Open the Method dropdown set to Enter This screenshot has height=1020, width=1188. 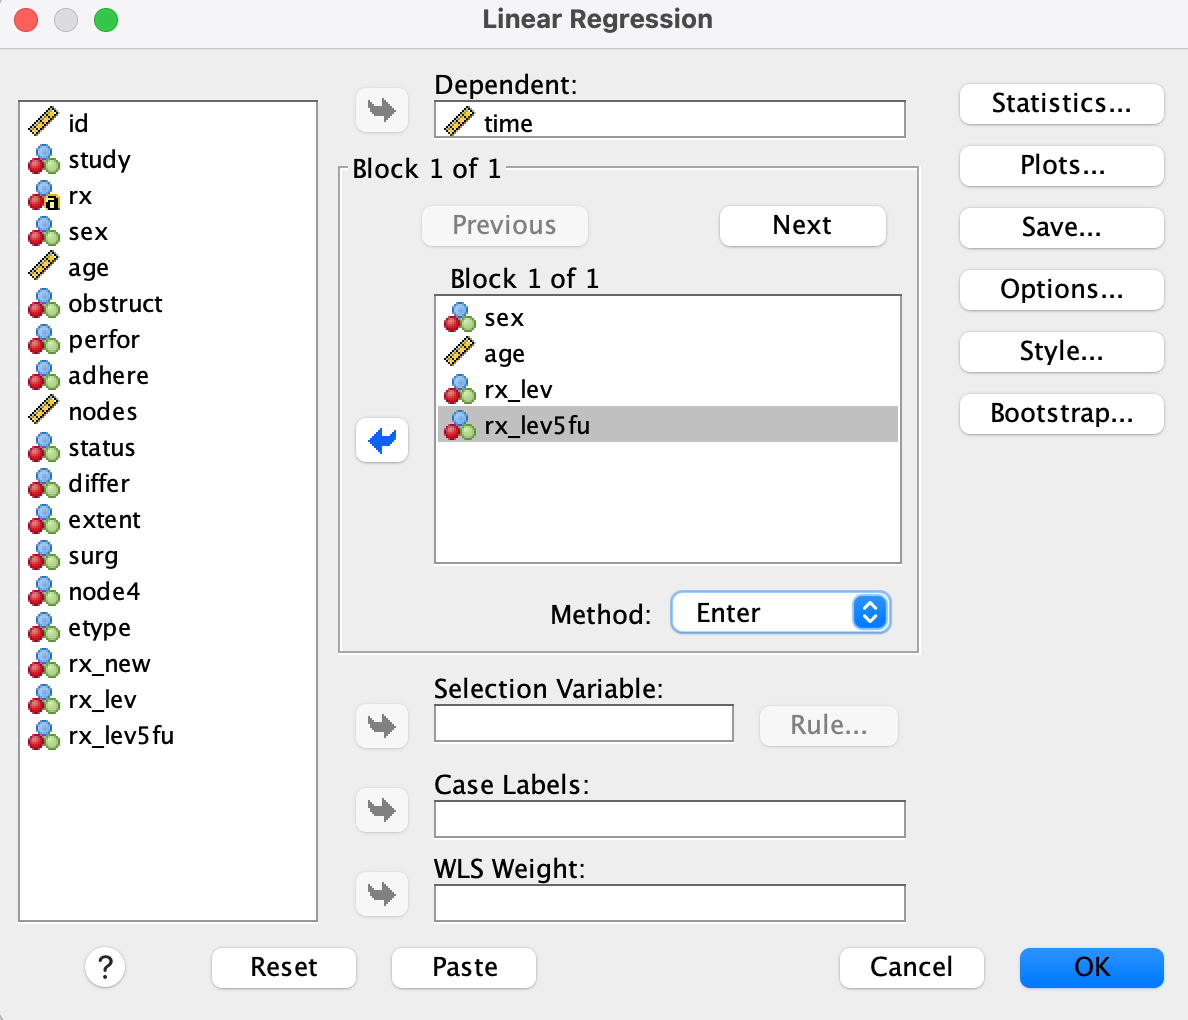click(780, 612)
